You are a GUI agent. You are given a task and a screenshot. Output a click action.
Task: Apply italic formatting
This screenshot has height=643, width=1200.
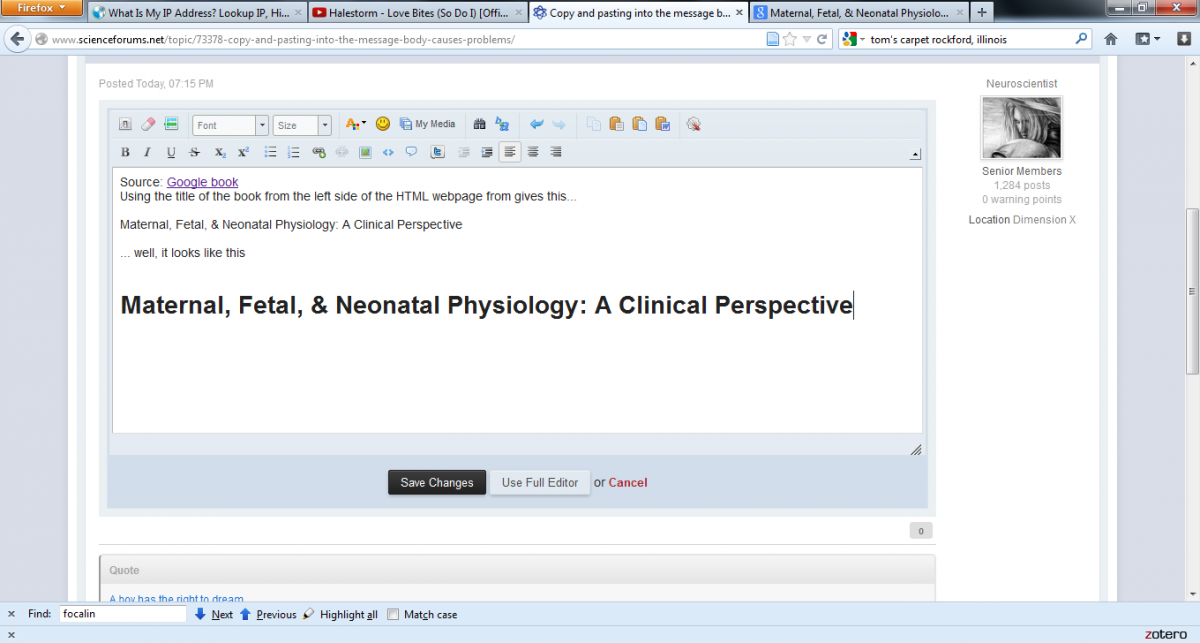coord(147,153)
